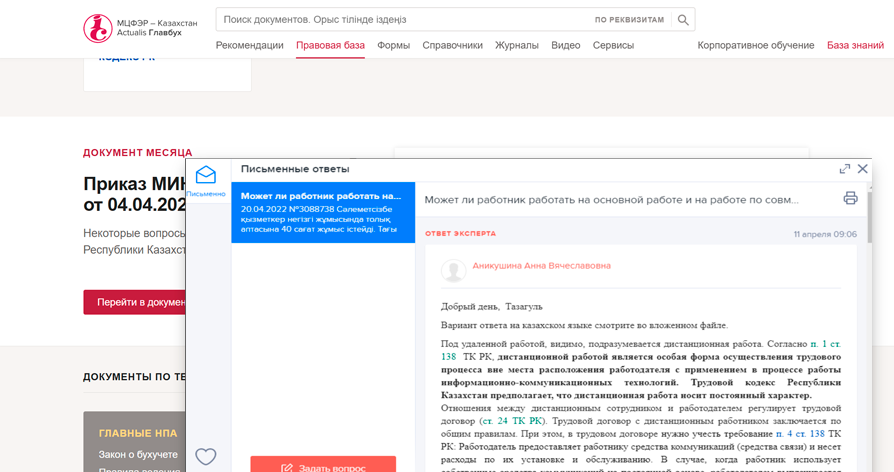Open Корпоративное обучение link
The width and height of the screenshot is (894, 472).
point(755,46)
